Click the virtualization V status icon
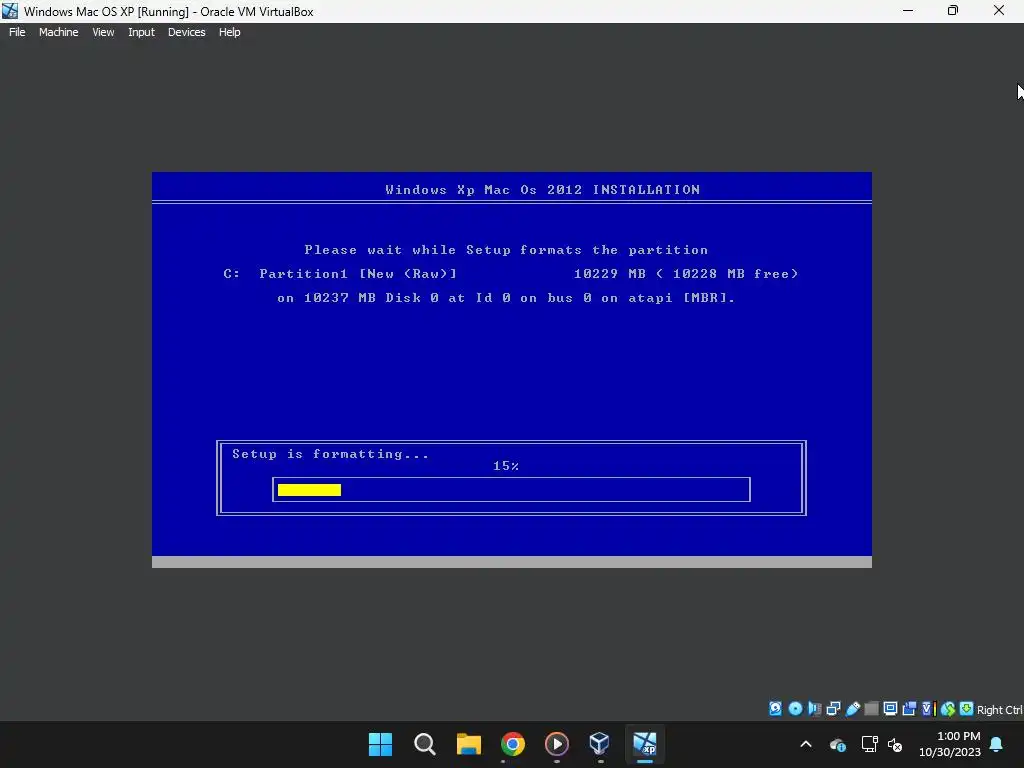 tap(929, 709)
